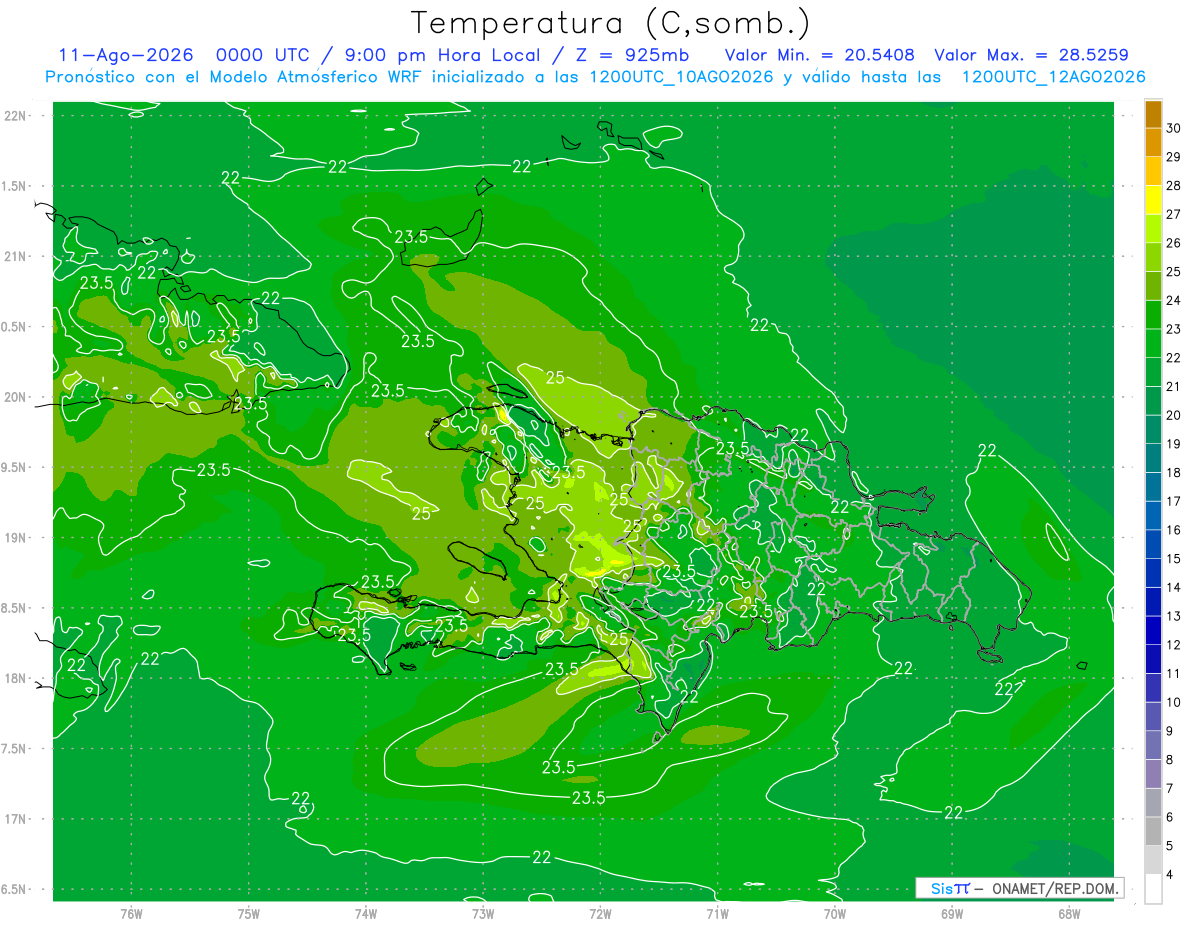This screenshot has height=927, width=1200.
Task: Click the '22N' latitude axis label
Action: pos(17,116)
